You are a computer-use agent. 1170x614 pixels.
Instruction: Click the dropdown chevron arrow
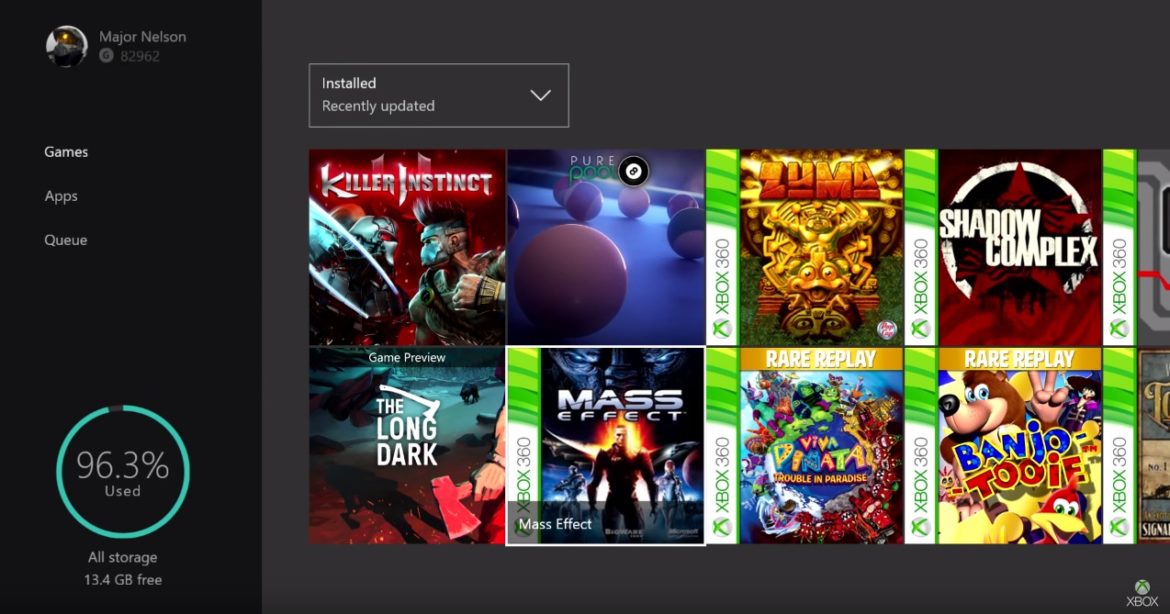pos(540,95)
